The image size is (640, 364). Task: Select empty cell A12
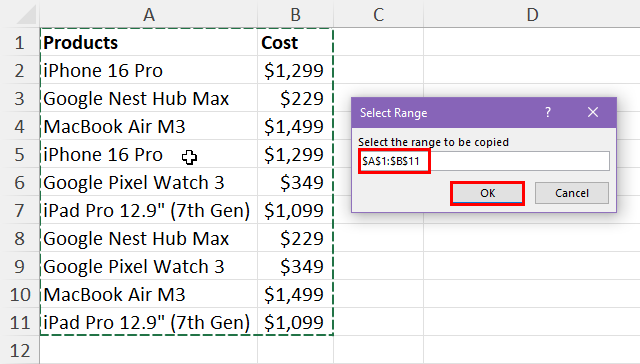149,350
